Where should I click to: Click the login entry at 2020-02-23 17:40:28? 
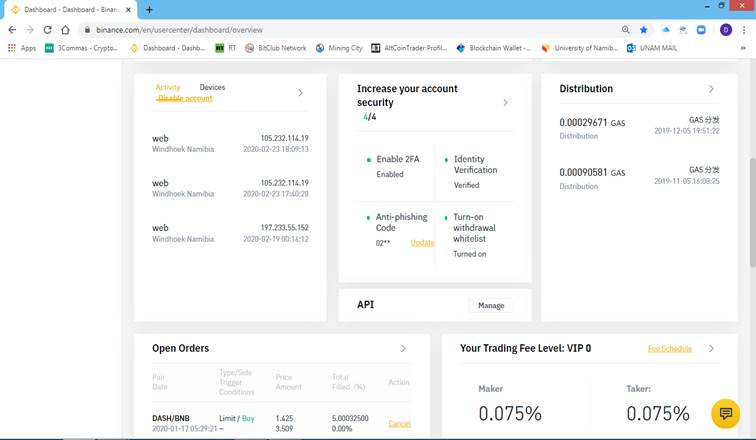[230, 188]
